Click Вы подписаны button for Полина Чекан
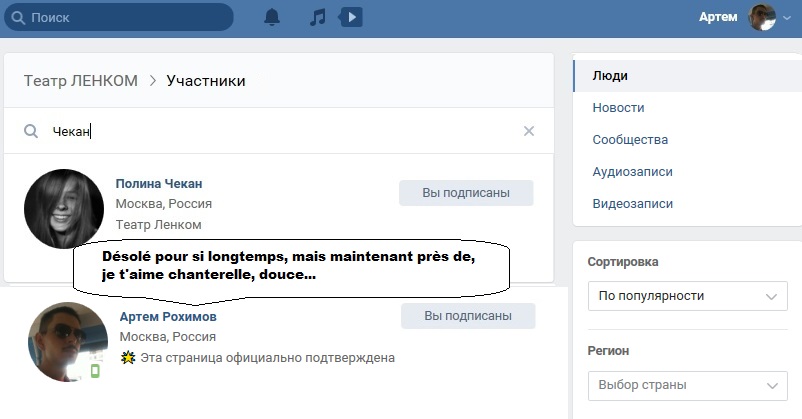The height and width of the screenshot is (419, 802). [466, 193]
